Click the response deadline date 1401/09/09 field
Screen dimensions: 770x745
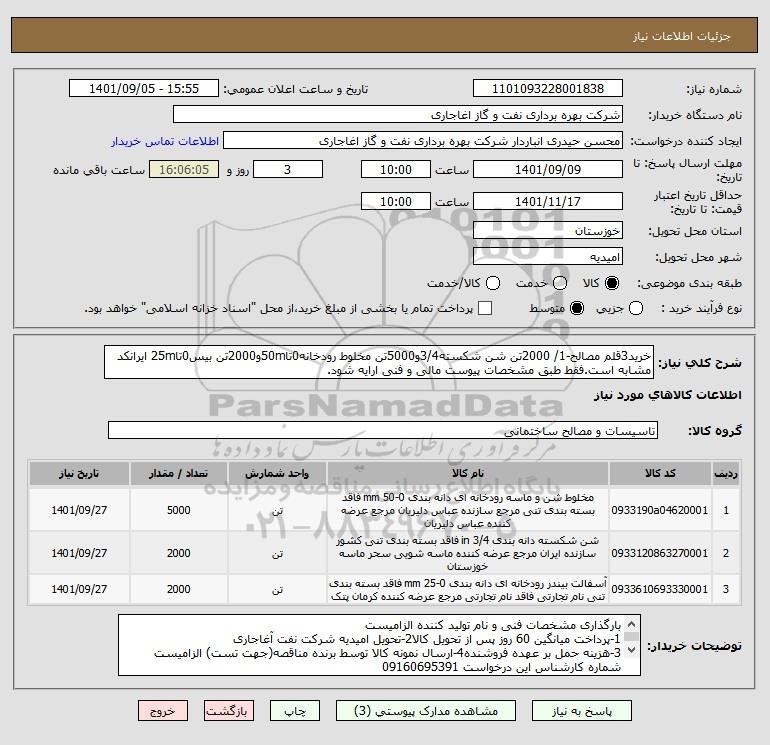548,169
